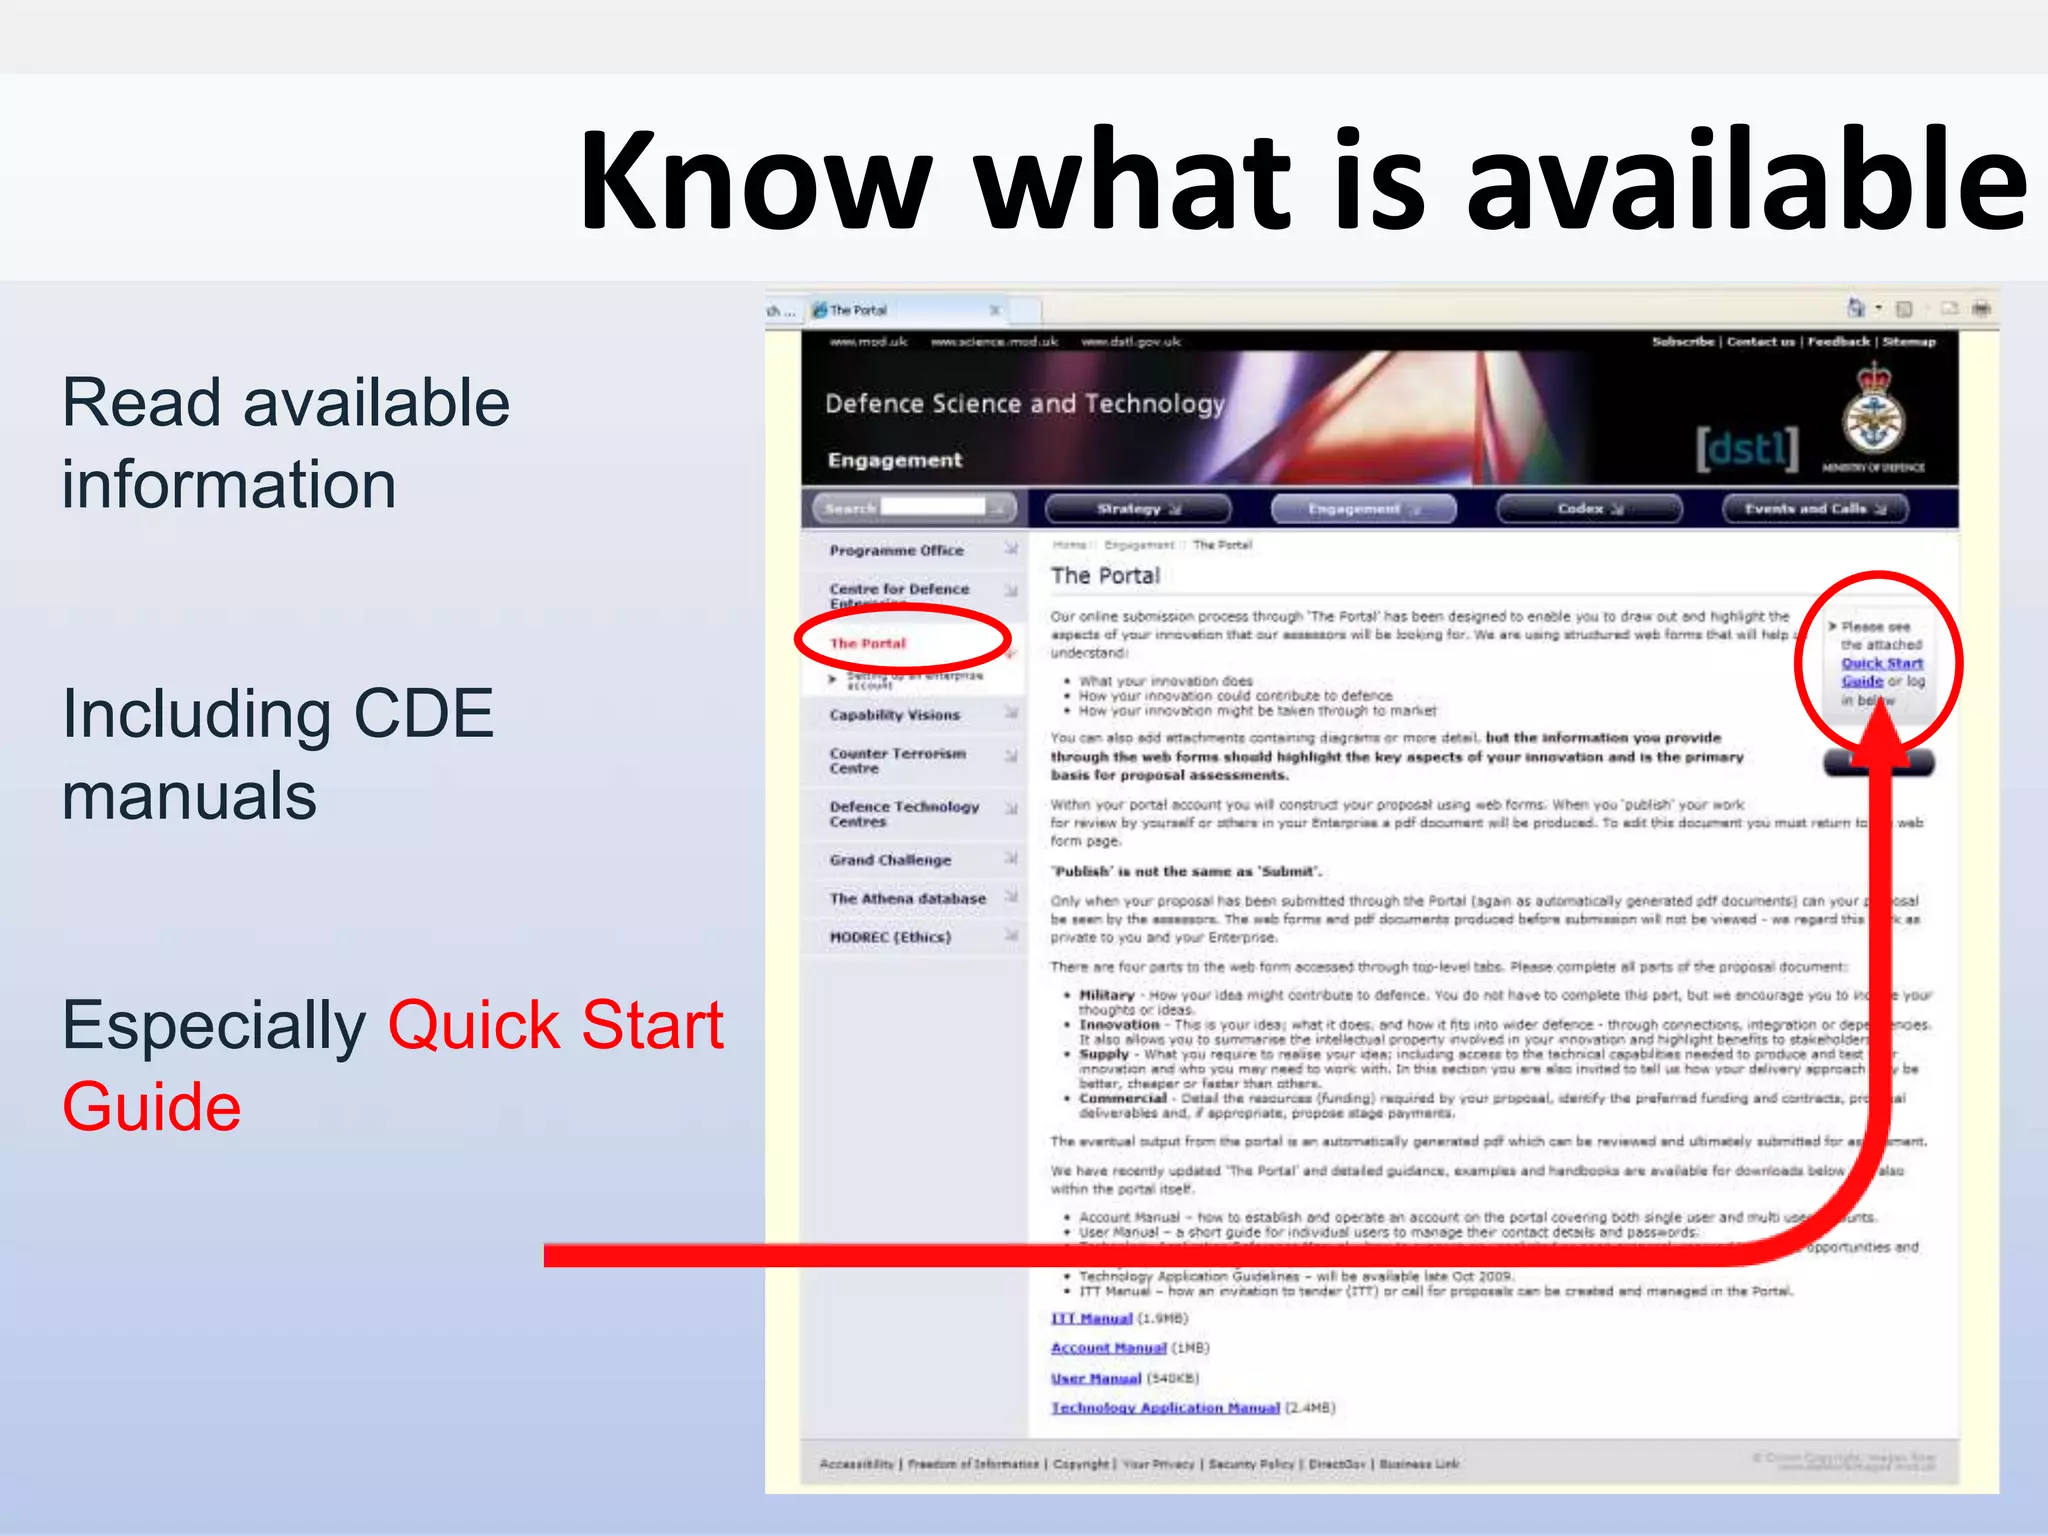The image size is (2048, 1536).
Task: Click the 'The Portal' page heading
Action: tap(1105, 576)
